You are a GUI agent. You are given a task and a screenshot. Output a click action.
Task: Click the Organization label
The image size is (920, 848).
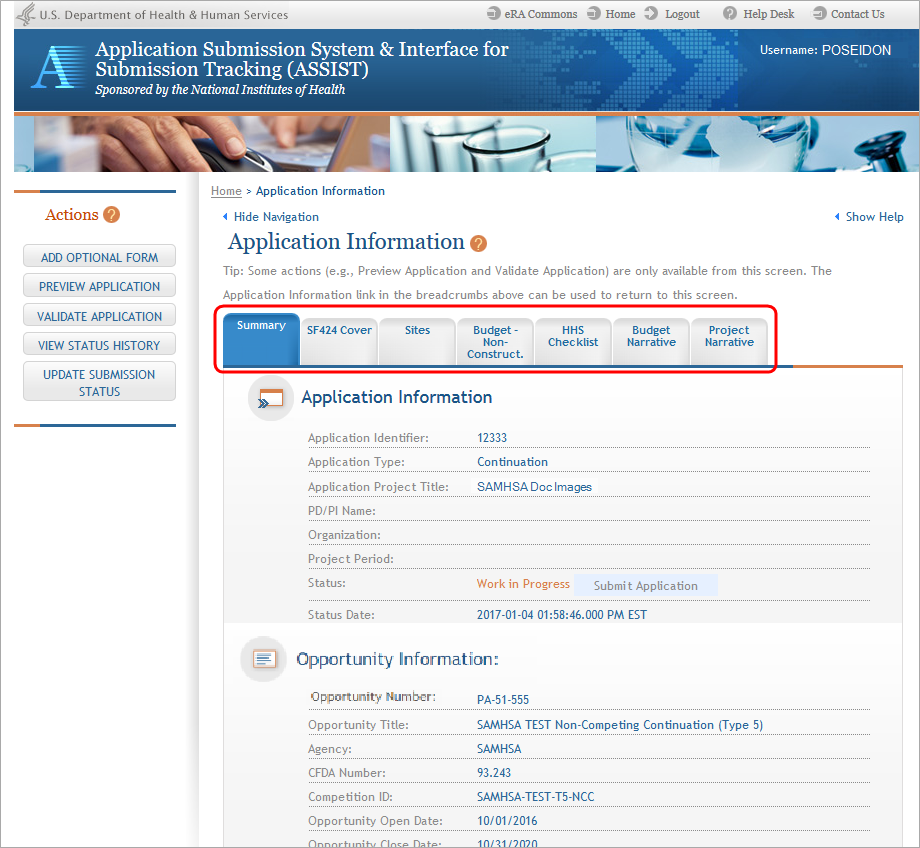344,535
